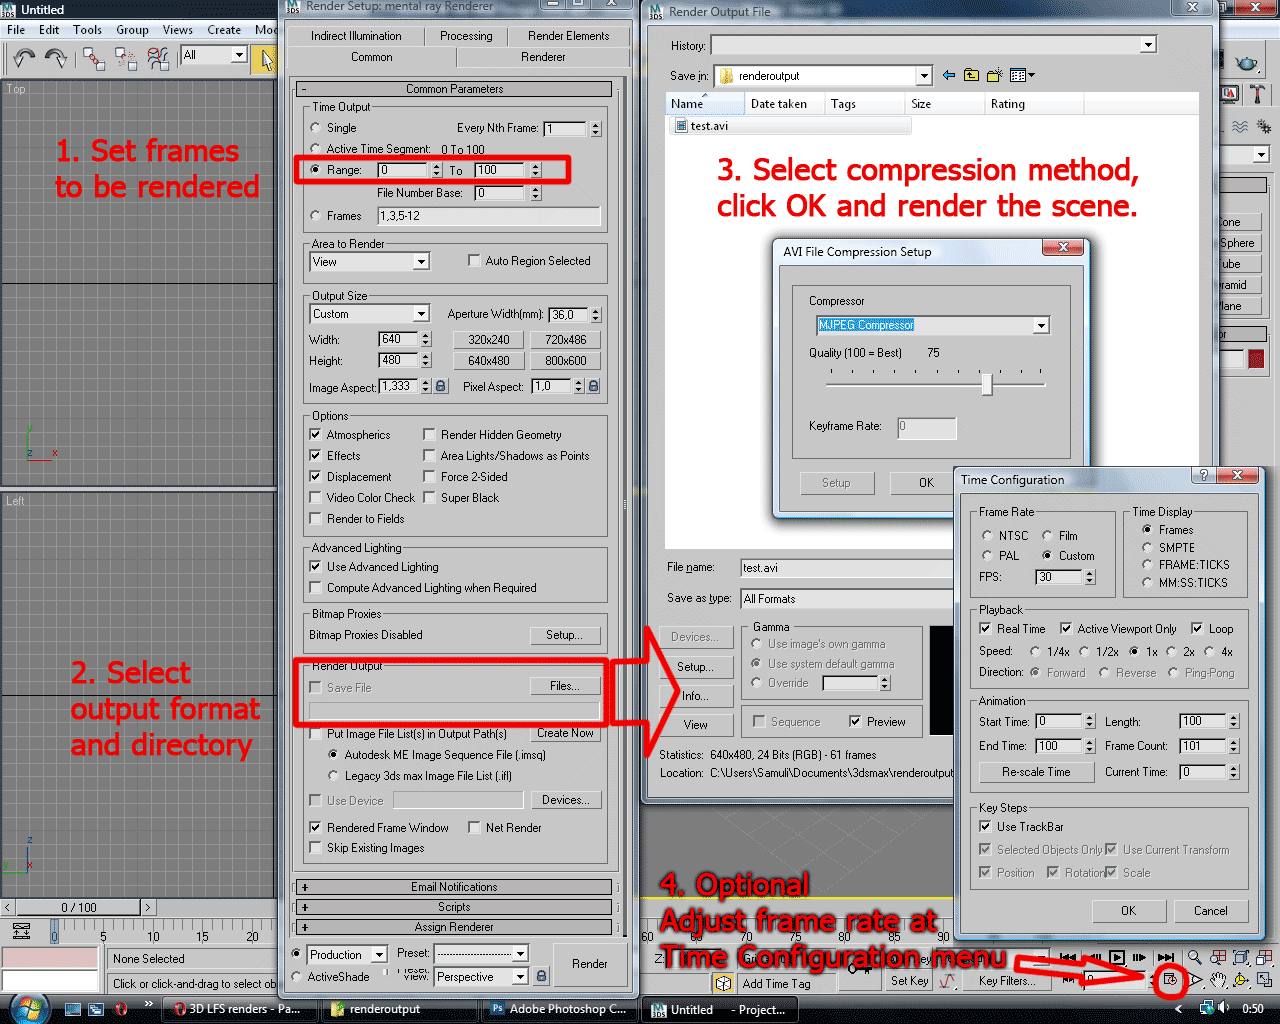Screen dimensions: 1280x1024
Task: Click the Redo arrow in main toolbar
Action: pos(56,58)
